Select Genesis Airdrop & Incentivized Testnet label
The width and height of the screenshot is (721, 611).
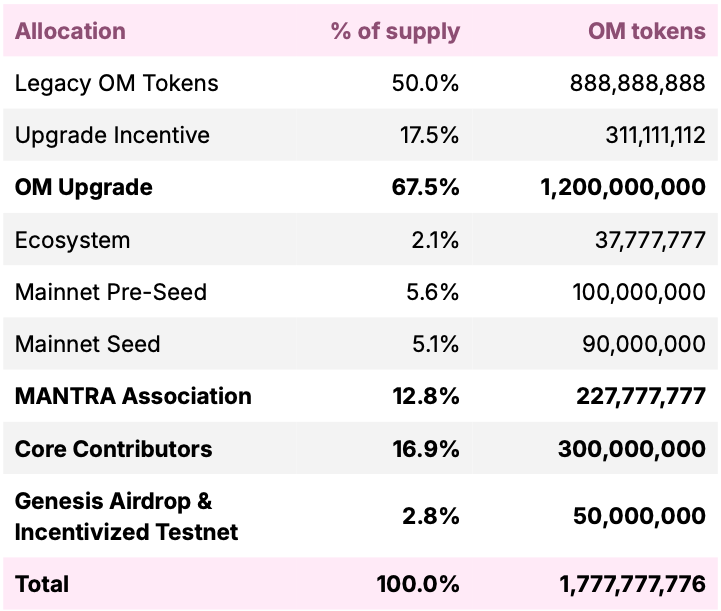click(126, 515)
